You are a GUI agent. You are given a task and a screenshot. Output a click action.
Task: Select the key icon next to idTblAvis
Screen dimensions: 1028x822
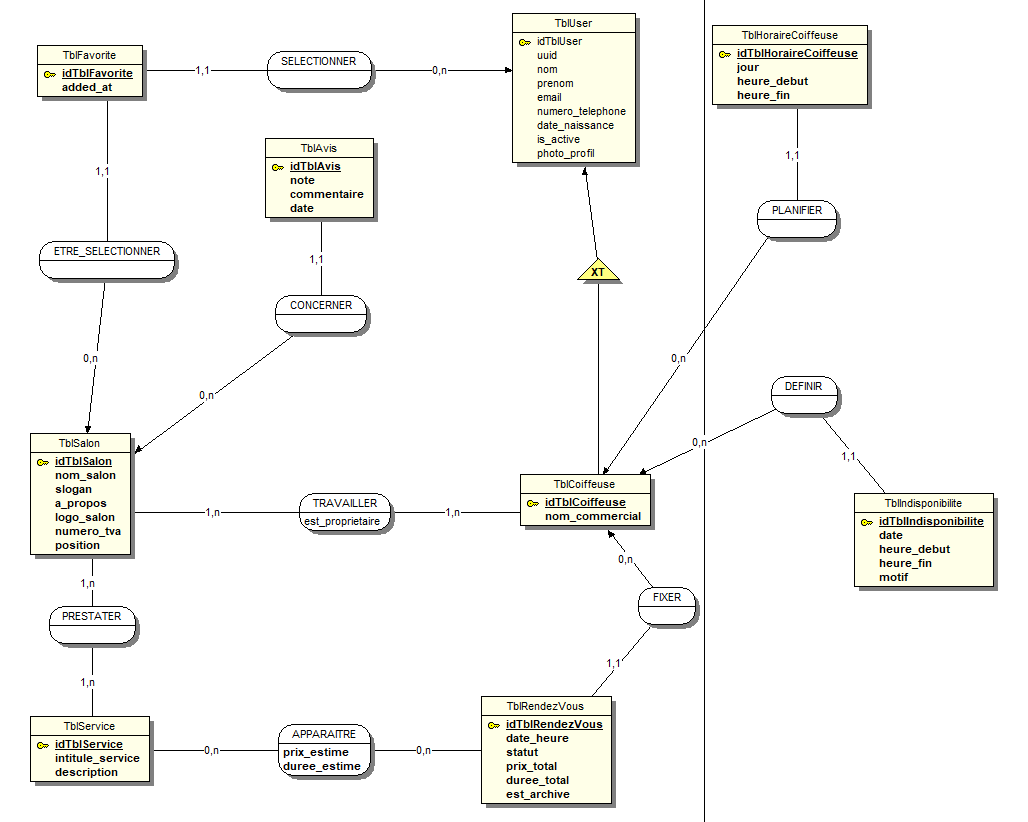277,167
